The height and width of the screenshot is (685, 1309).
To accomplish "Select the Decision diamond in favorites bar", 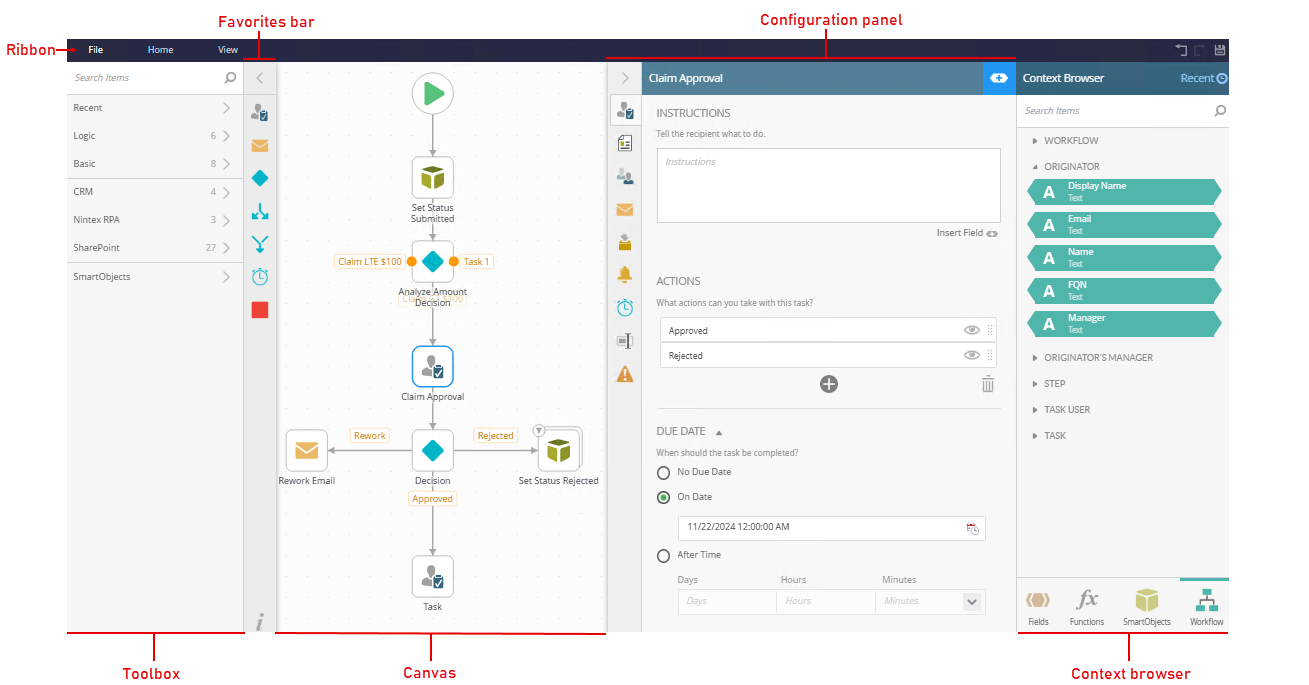I will 260,178.
